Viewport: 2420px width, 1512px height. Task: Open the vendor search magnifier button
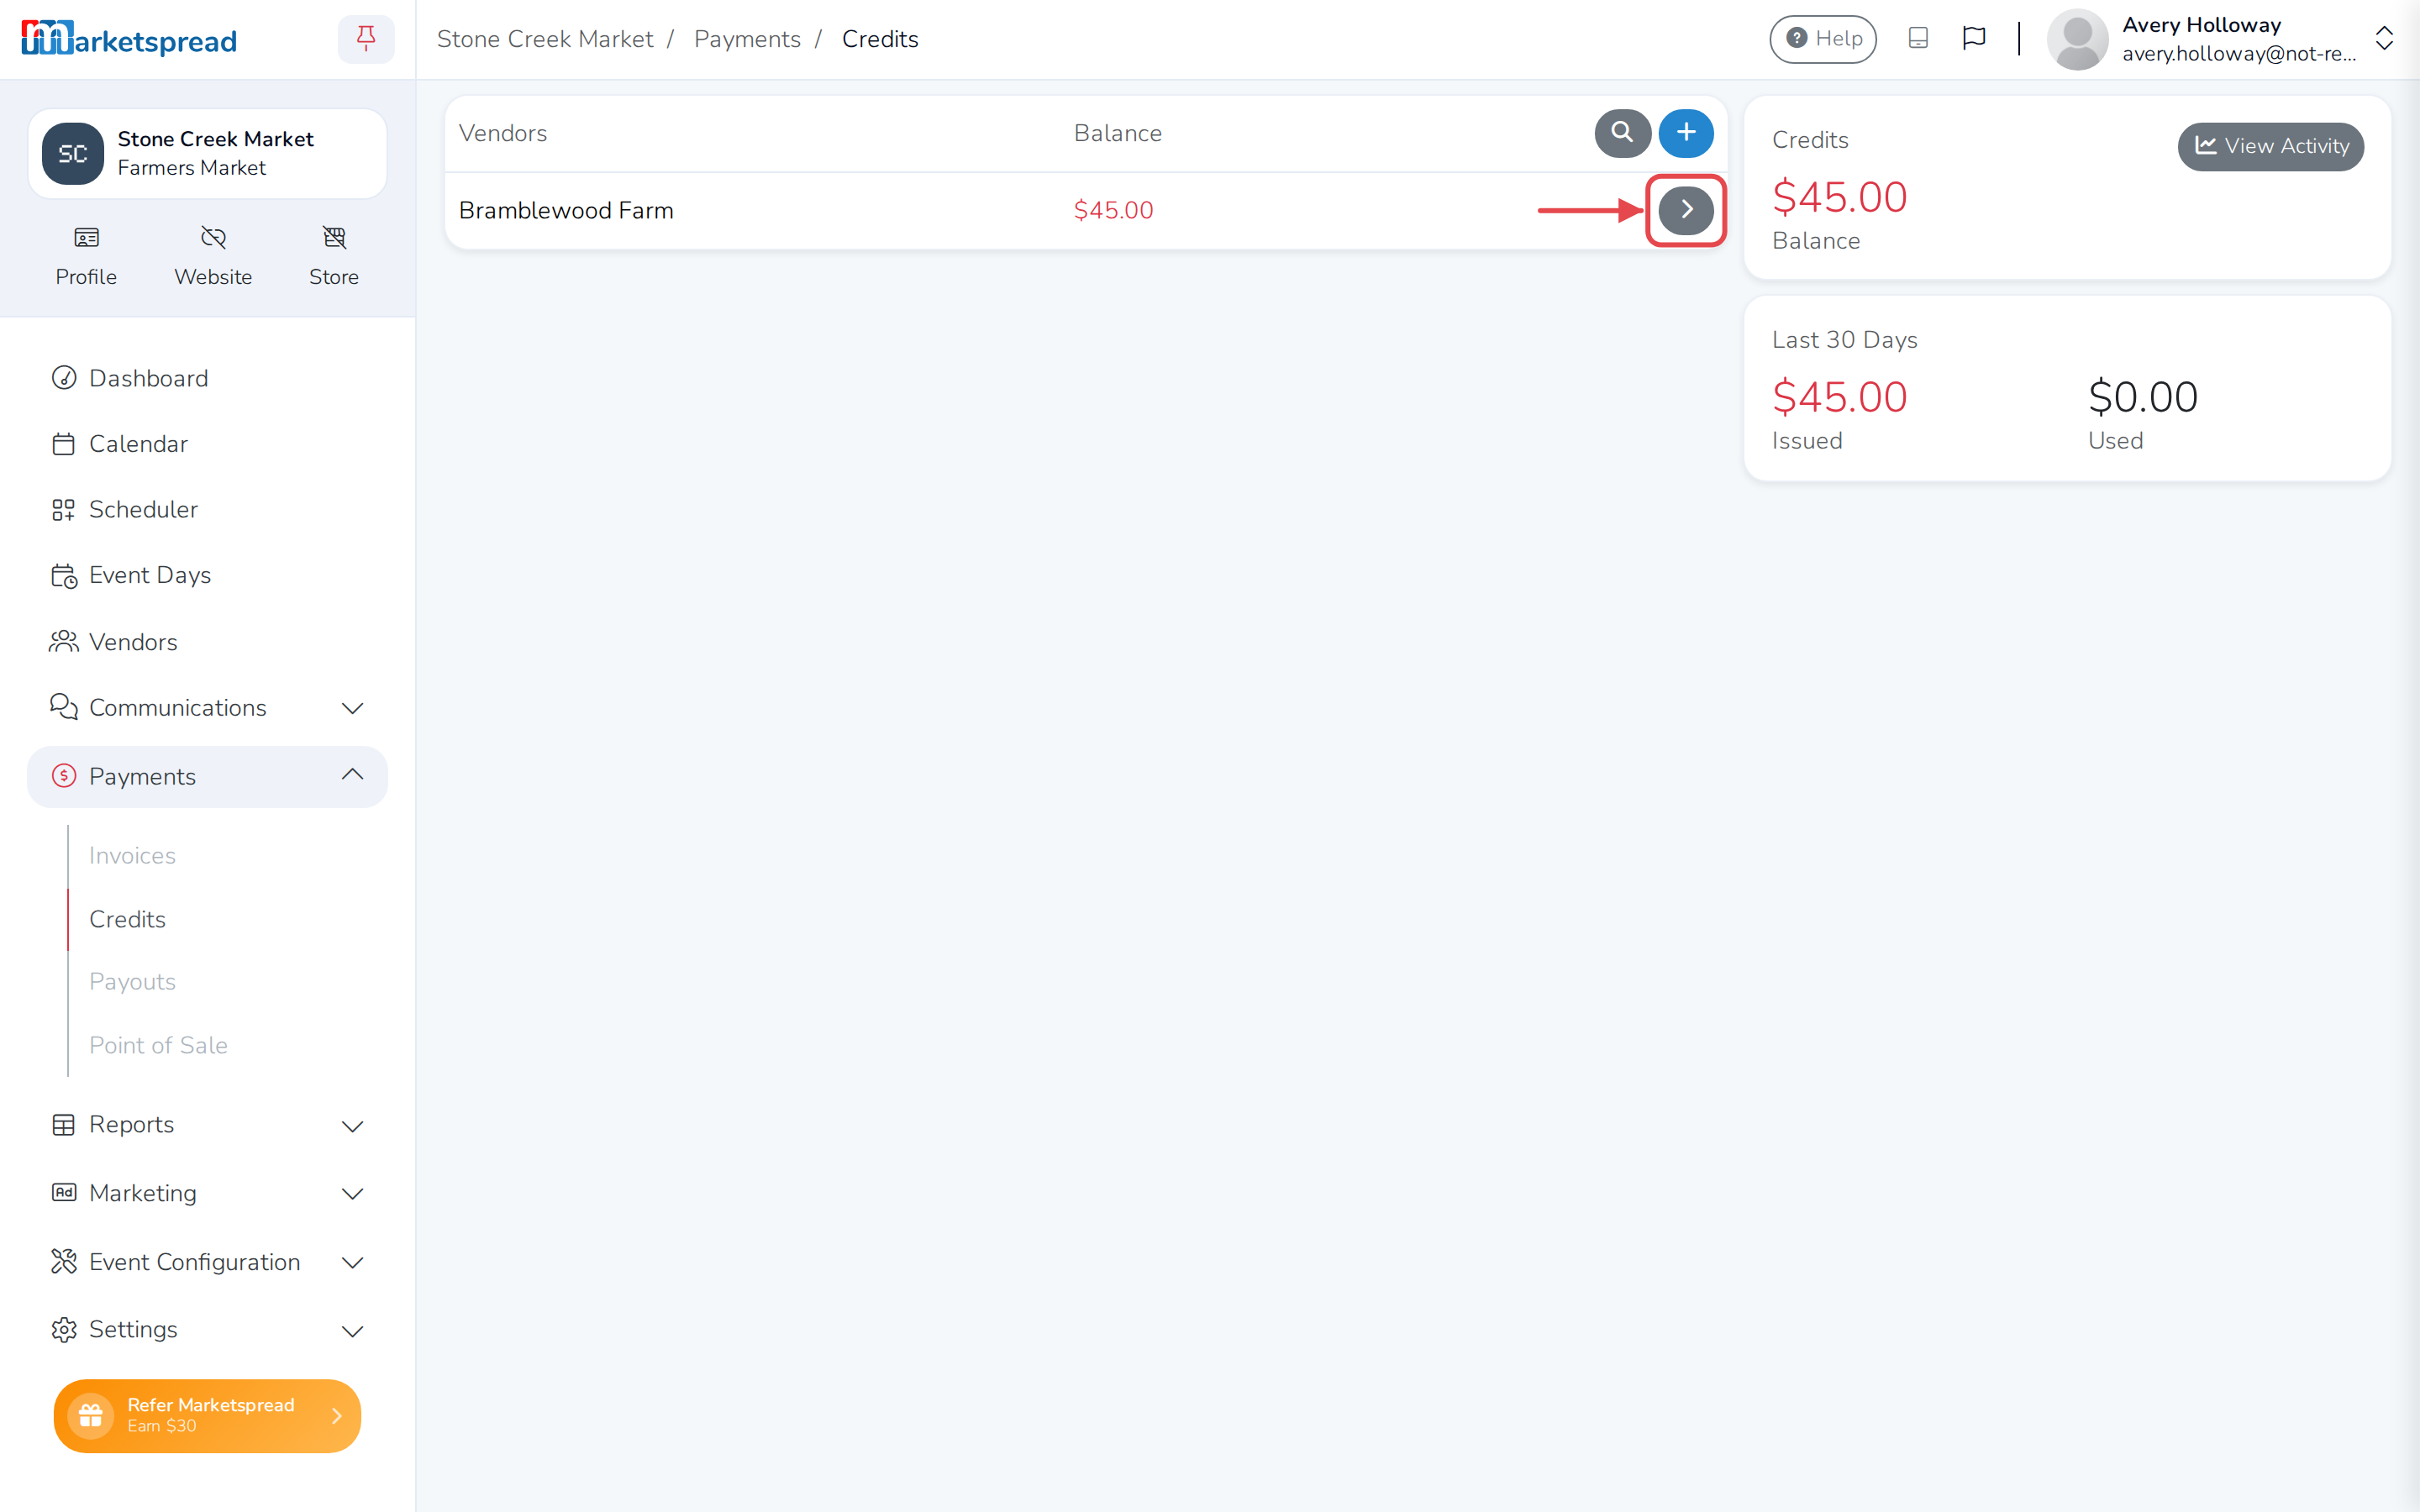click(x=1622, y=133)
